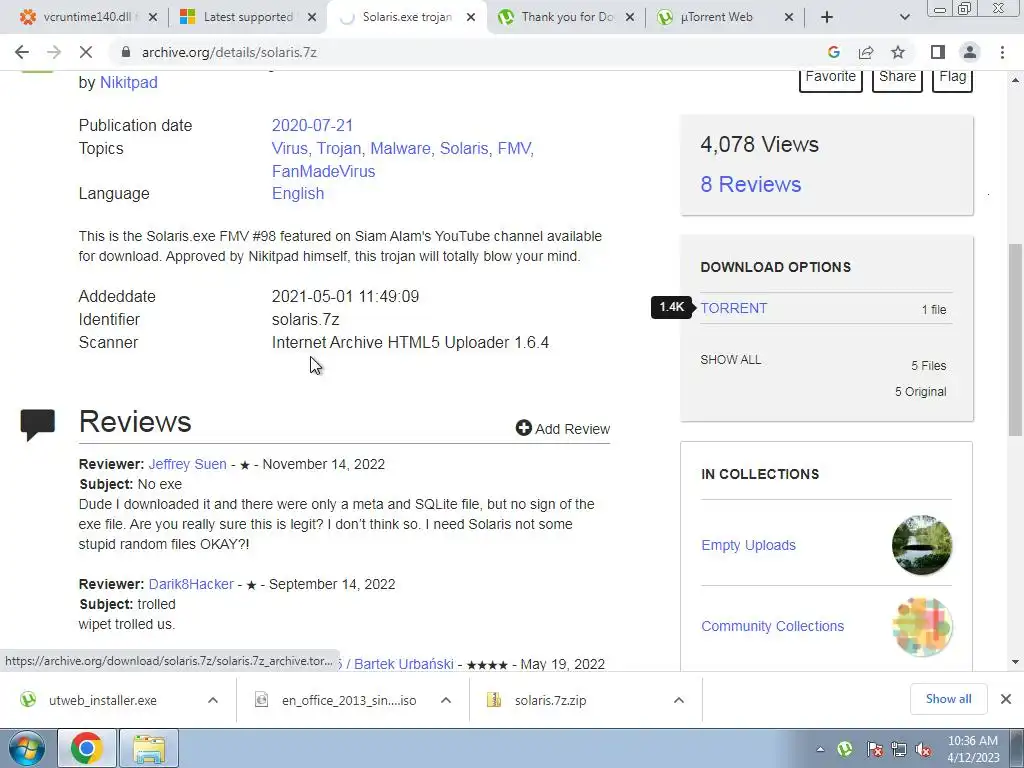The height and width of the screenshot is (768, 1024).
Task: Open reviewer Bartek Urbański's profile
Action: [x=404, y=664]
